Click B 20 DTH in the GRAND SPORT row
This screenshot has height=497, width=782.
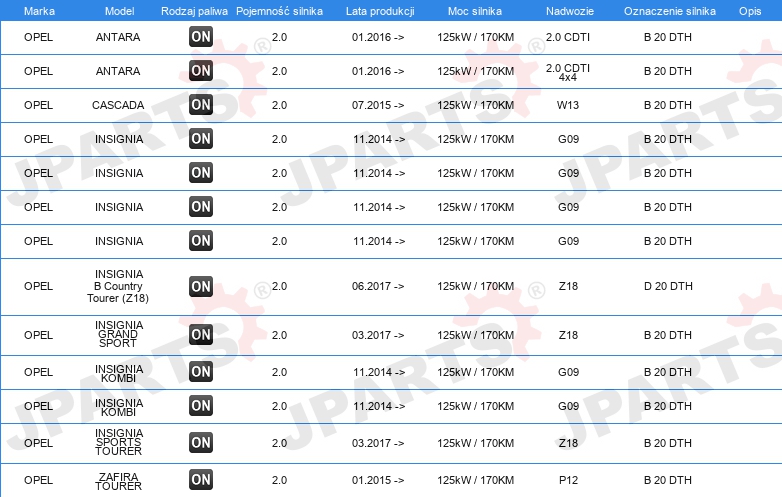point(668,335)
